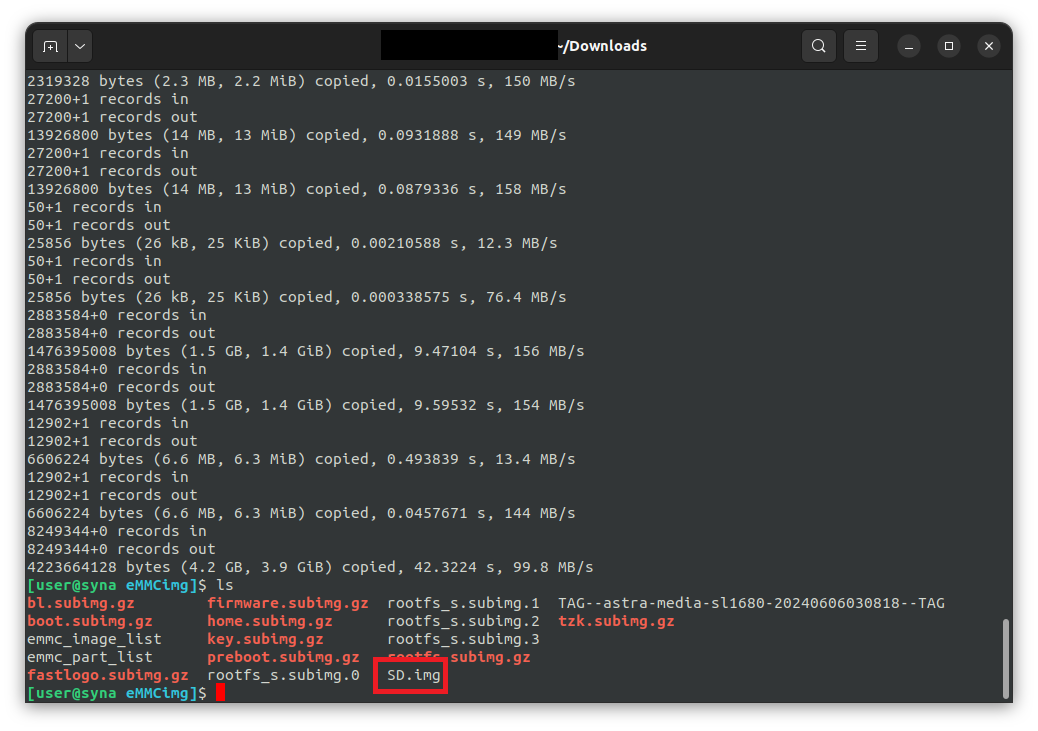Viewport: 1038px width, 731px height.
Task: Click the fastlogo.subimg.gz entry
Action: tap(107, 675)
